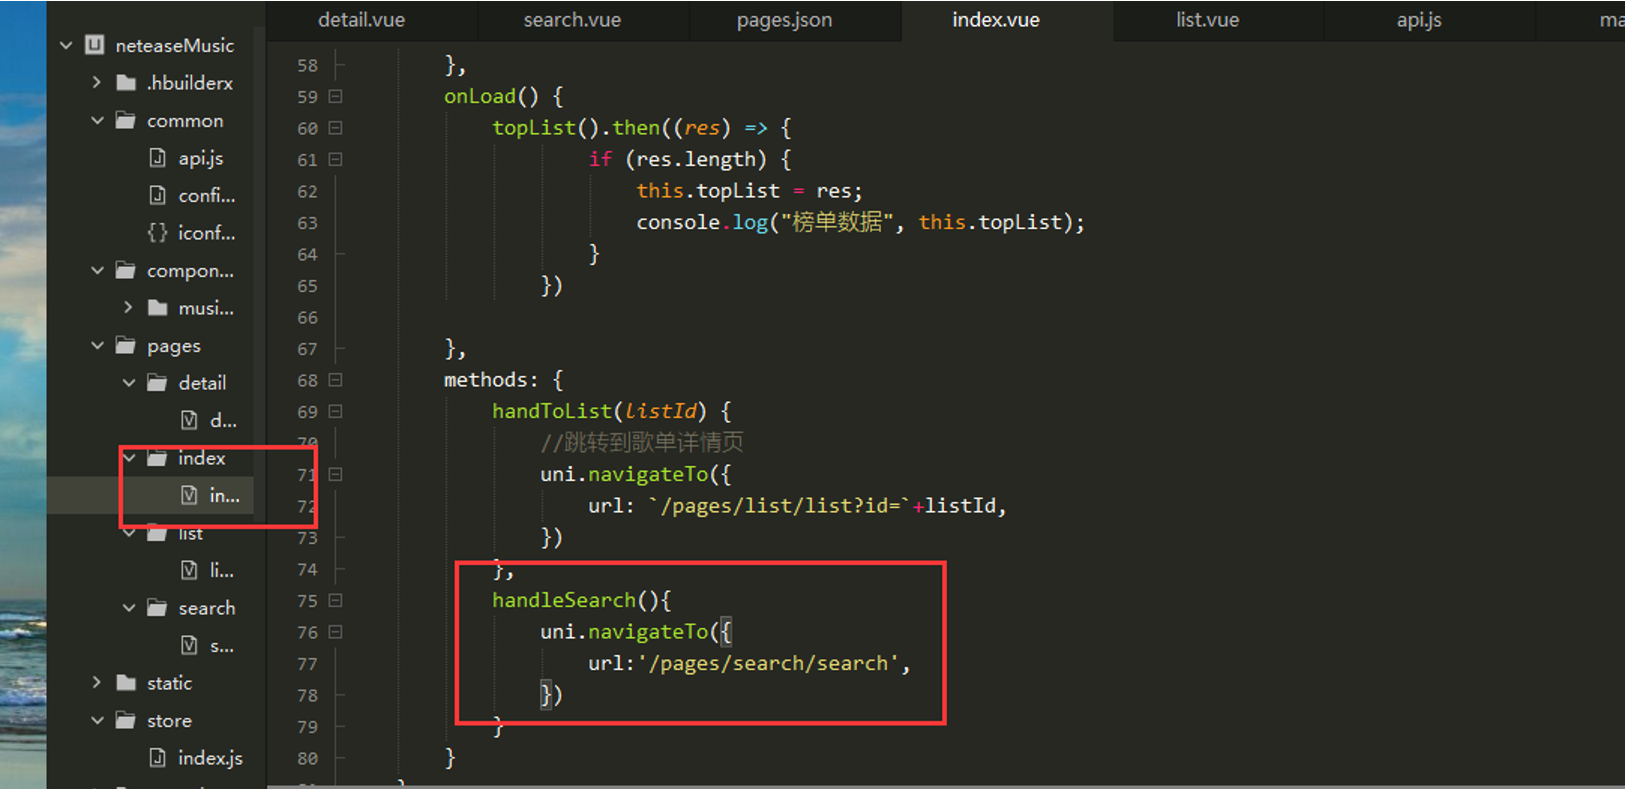
Task: Click the topList().then call
Action: [576, 128]
